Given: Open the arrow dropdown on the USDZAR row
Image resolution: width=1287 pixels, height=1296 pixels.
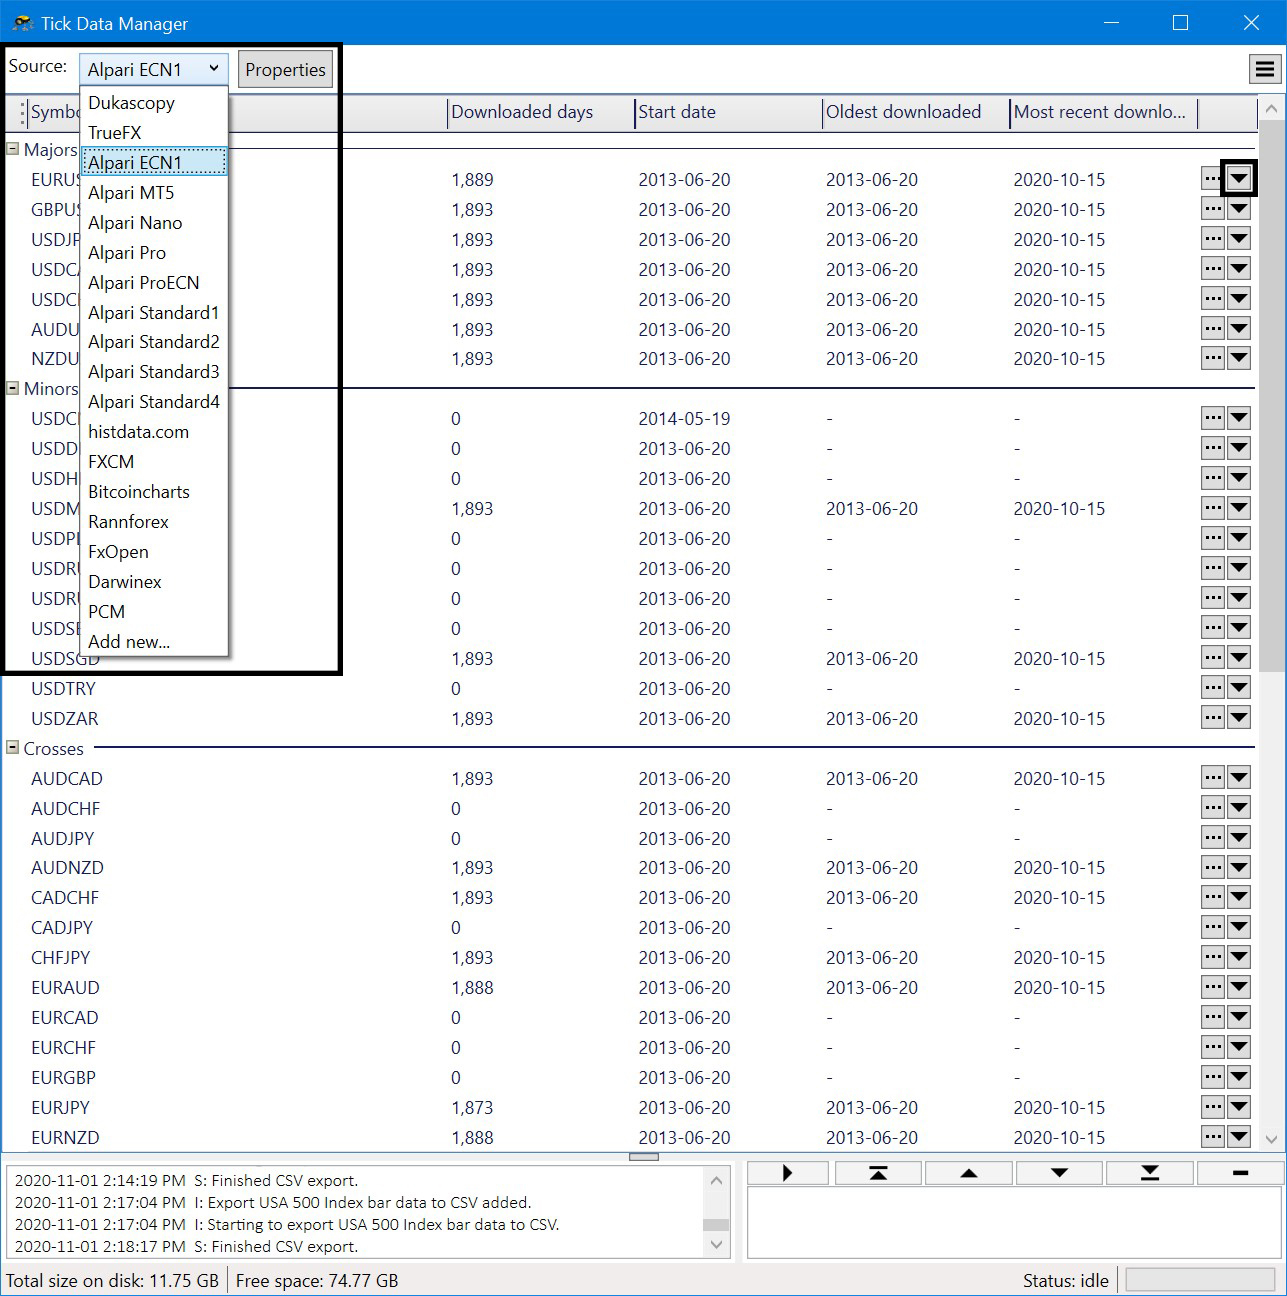Looking at the screenshot, I should (1239, 718).
